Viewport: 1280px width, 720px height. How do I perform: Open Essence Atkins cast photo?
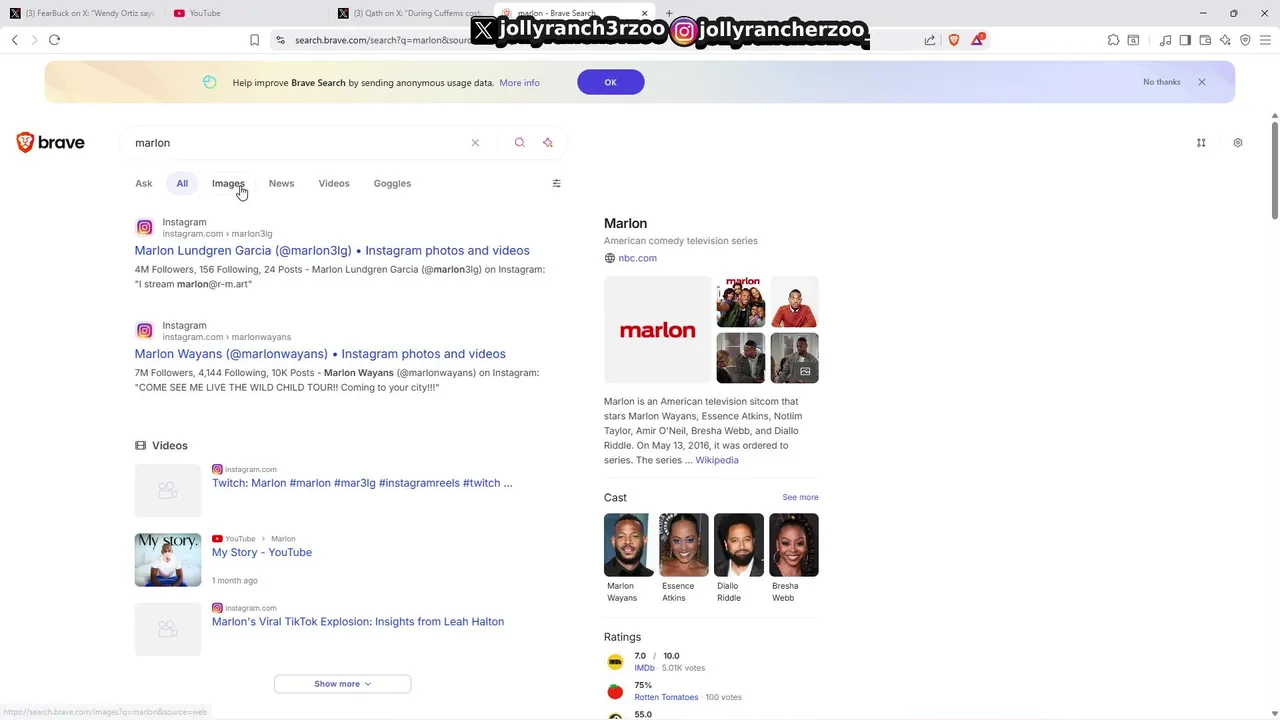coord(684,545)
